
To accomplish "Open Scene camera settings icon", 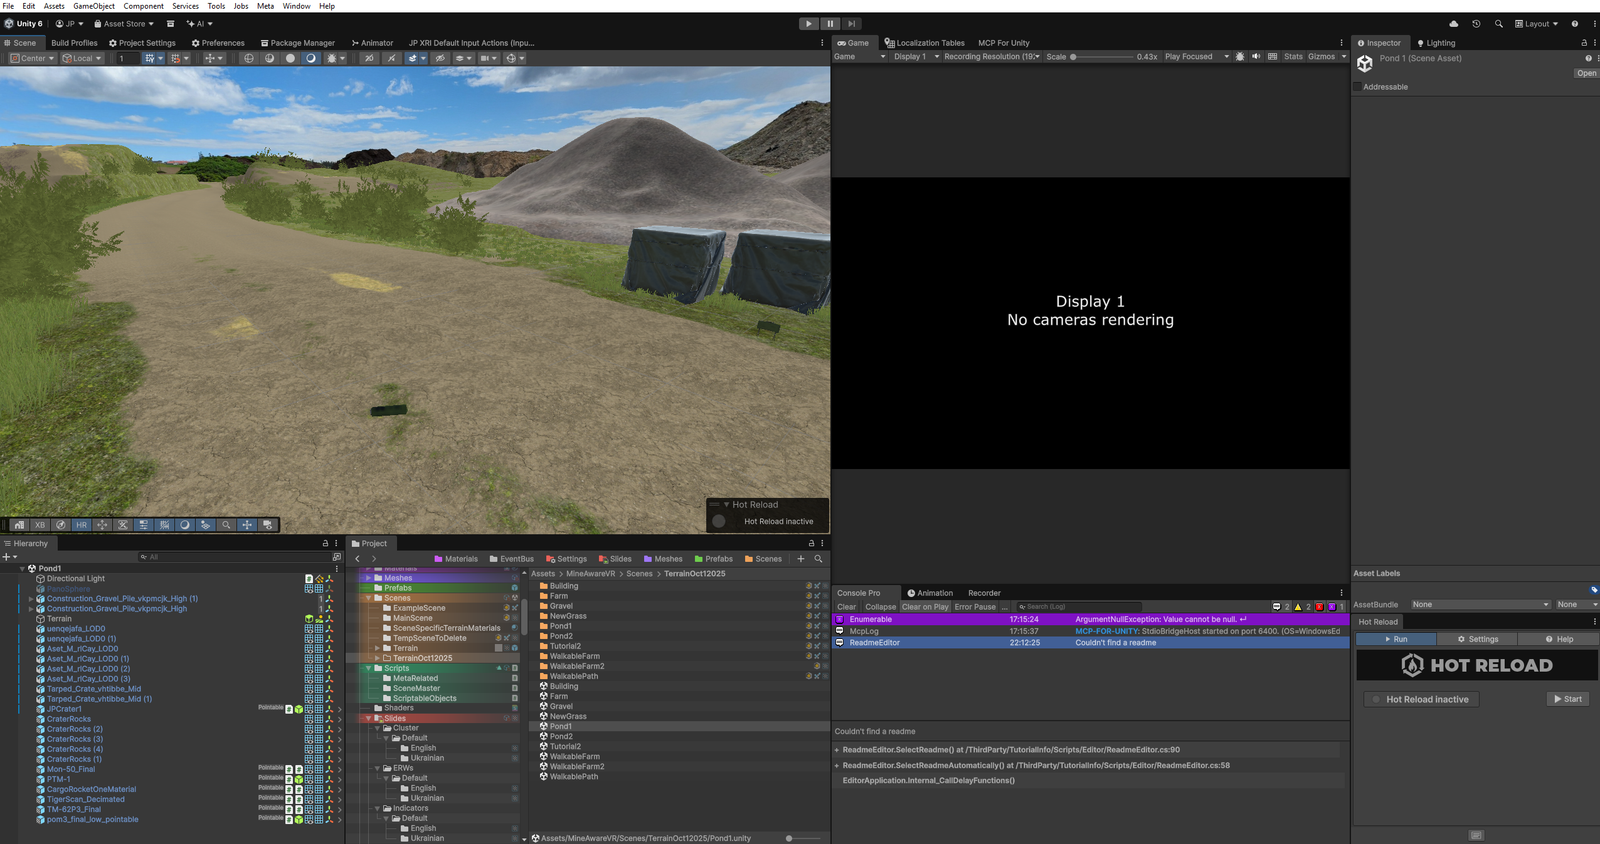I will click(487, 58).
